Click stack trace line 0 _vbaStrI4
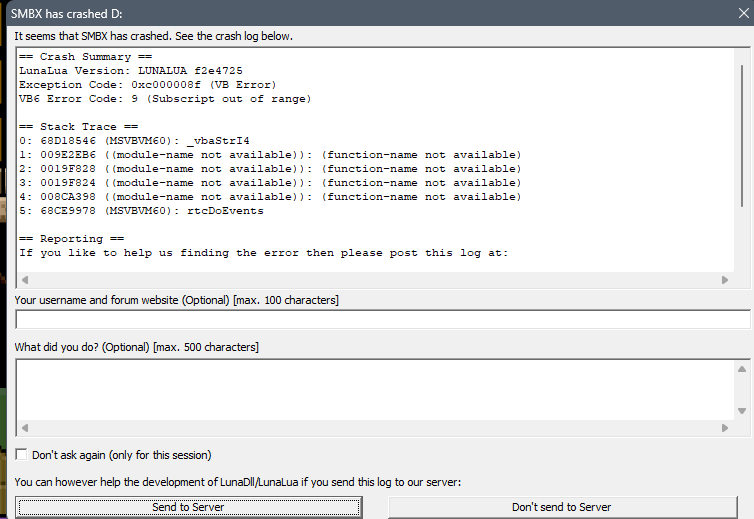The image size is (754, 519). pos(134,140)
